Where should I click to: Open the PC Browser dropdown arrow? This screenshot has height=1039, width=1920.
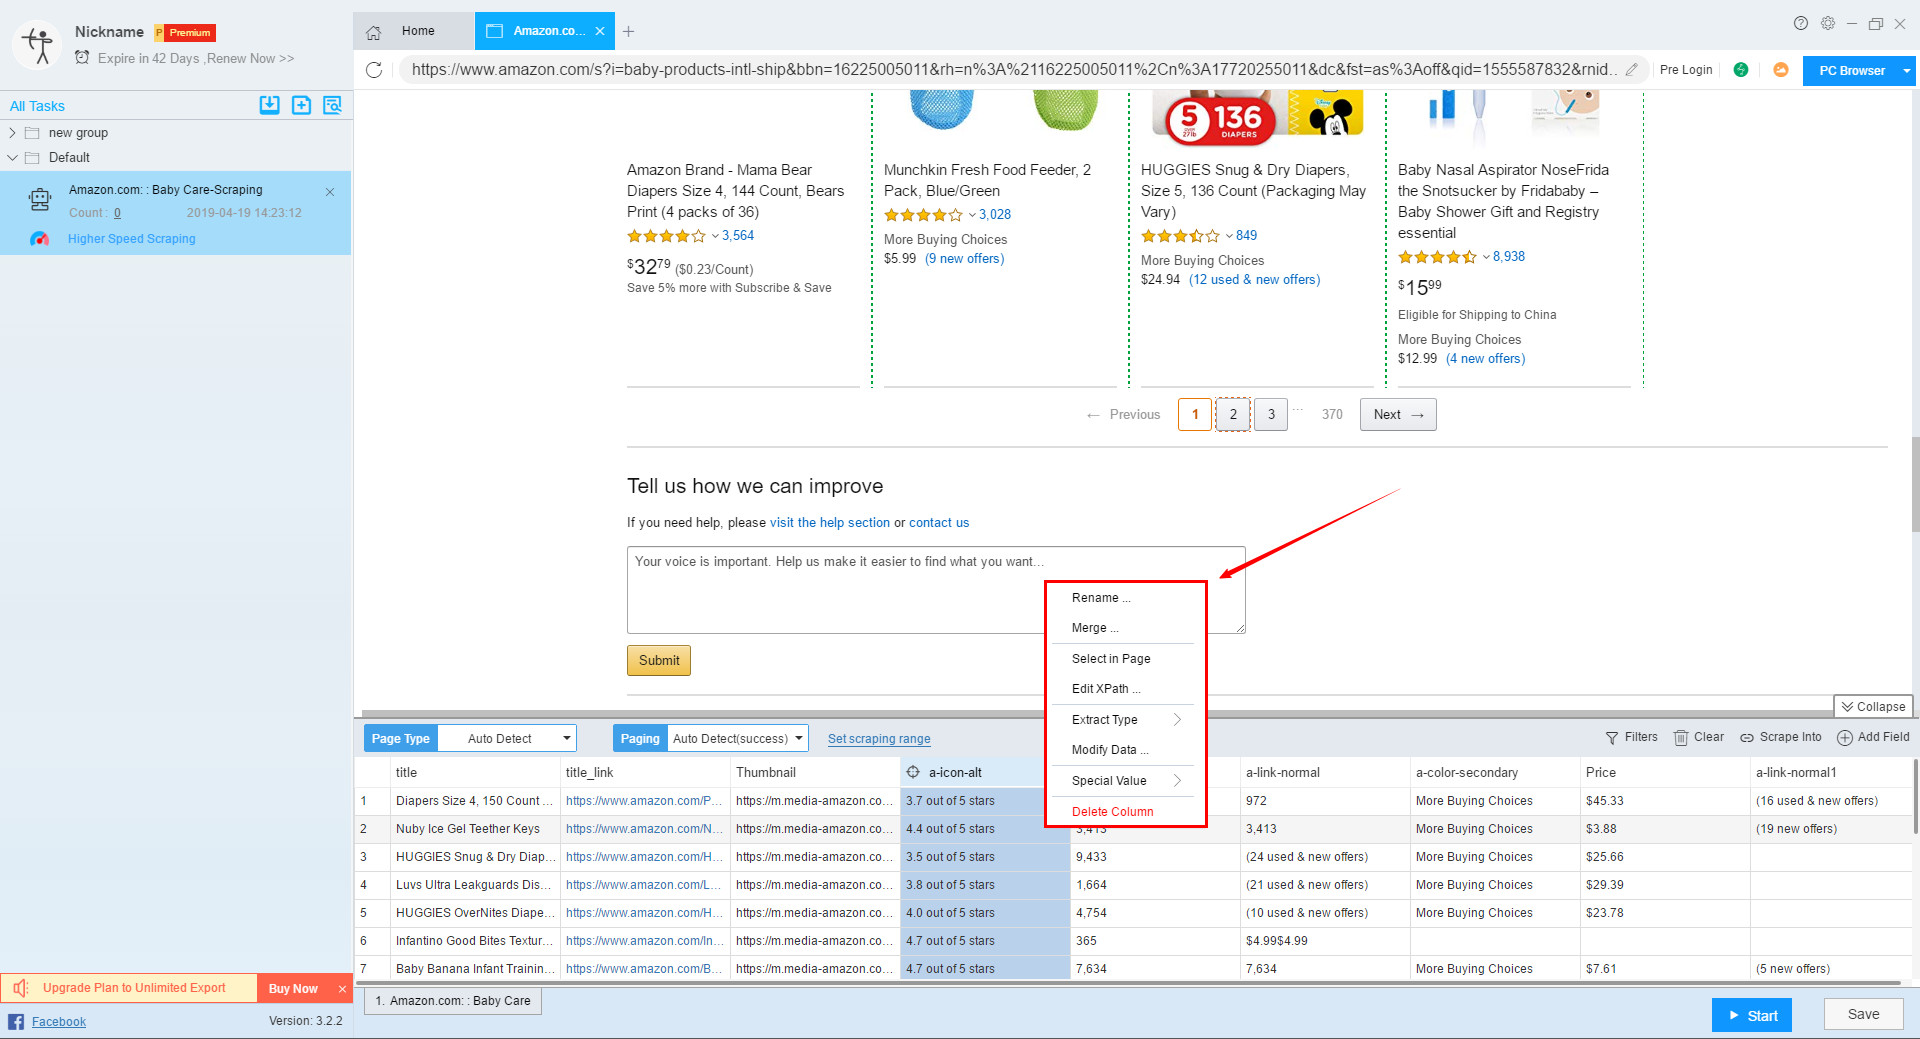(1906, 71)
